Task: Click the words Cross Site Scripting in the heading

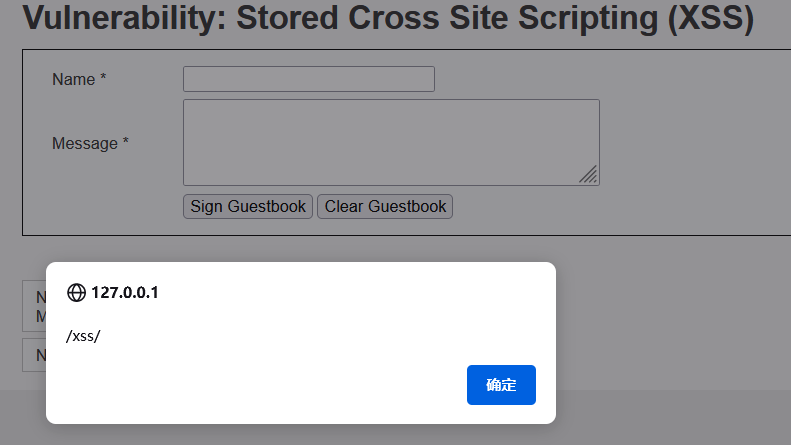Action: [x=502, y=18]
